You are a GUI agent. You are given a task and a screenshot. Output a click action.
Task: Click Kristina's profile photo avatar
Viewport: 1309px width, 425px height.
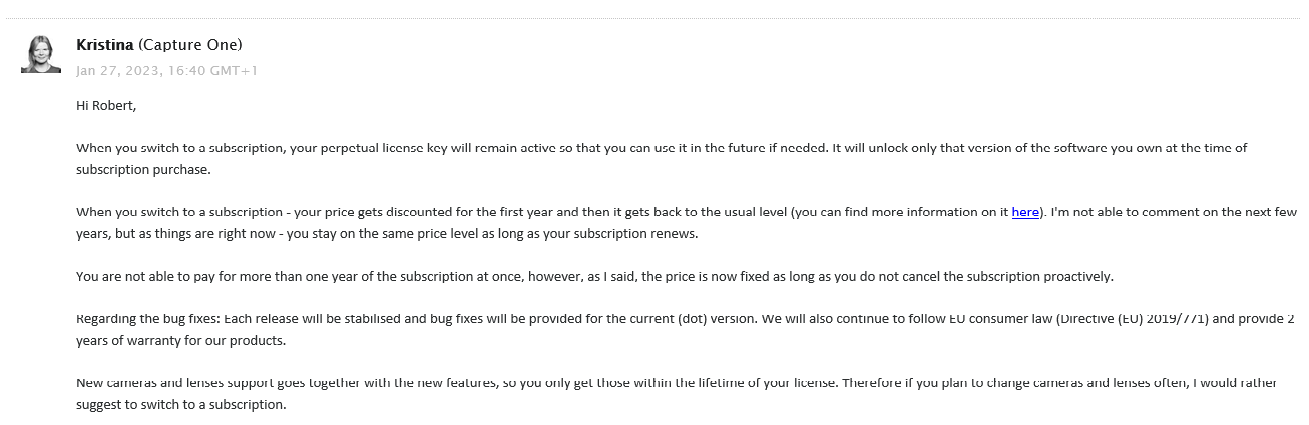pyautogui.click(x=41, y=54)
